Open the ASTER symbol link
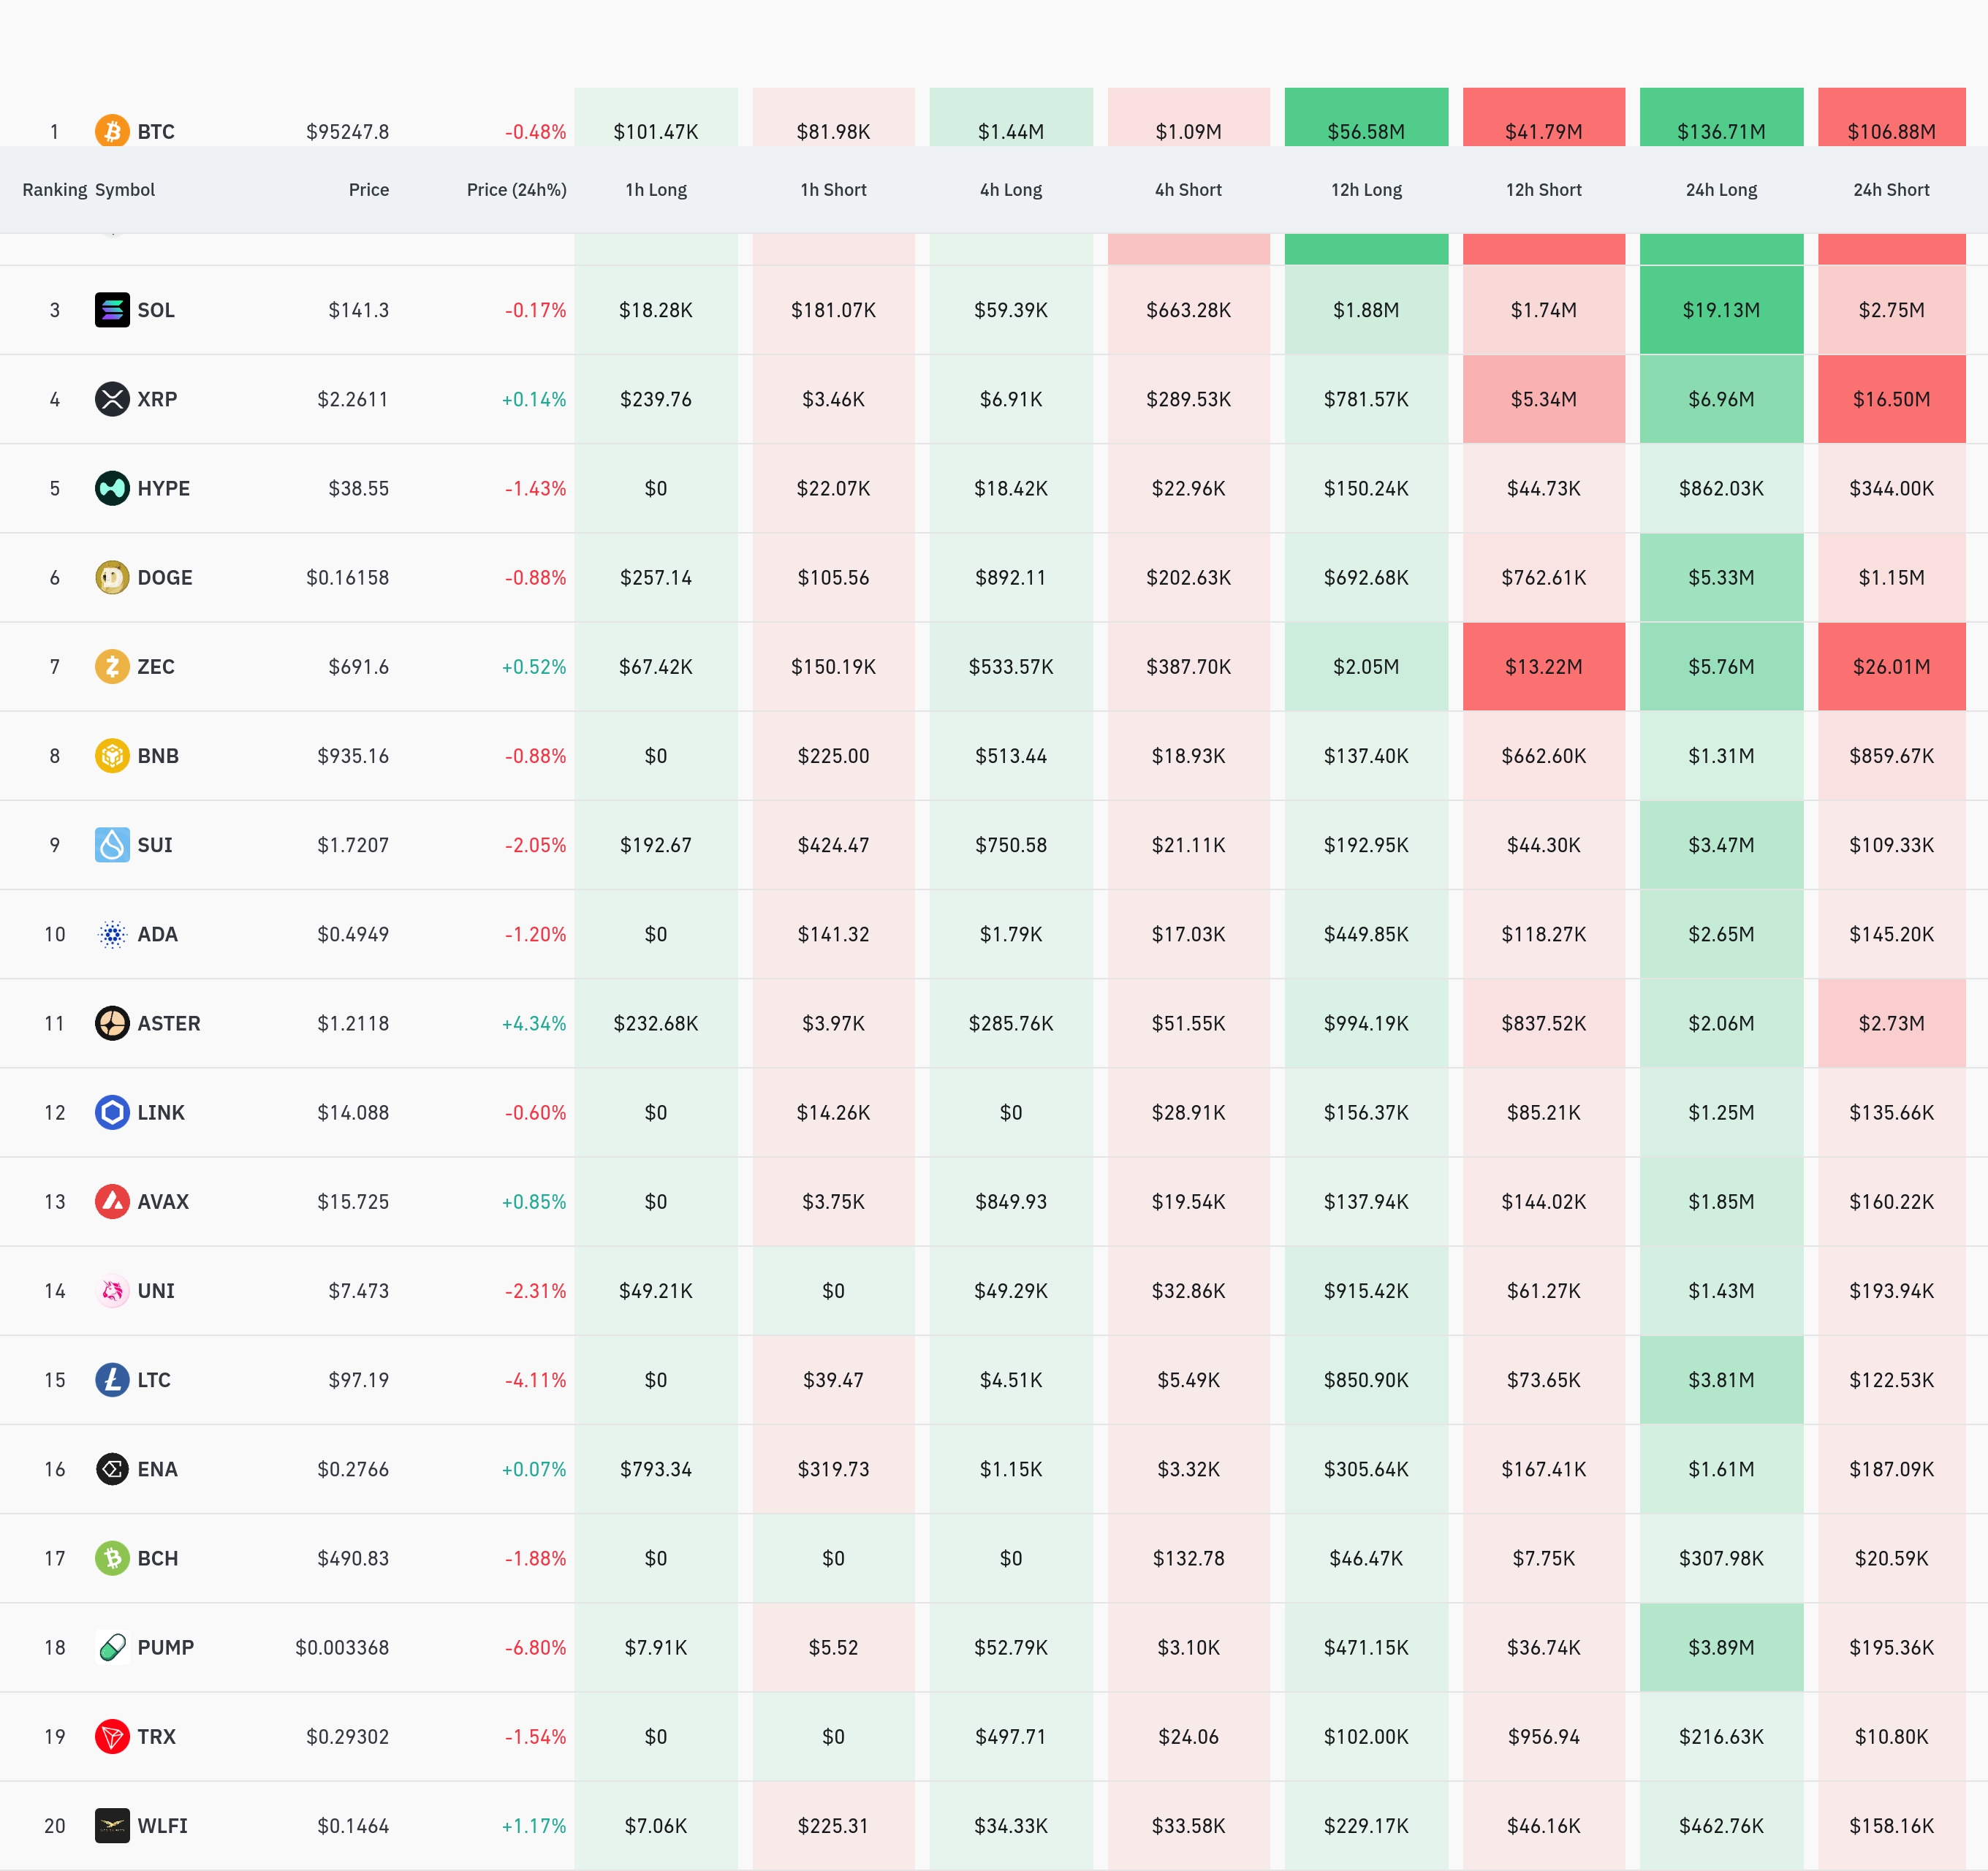 point(168,1023)
